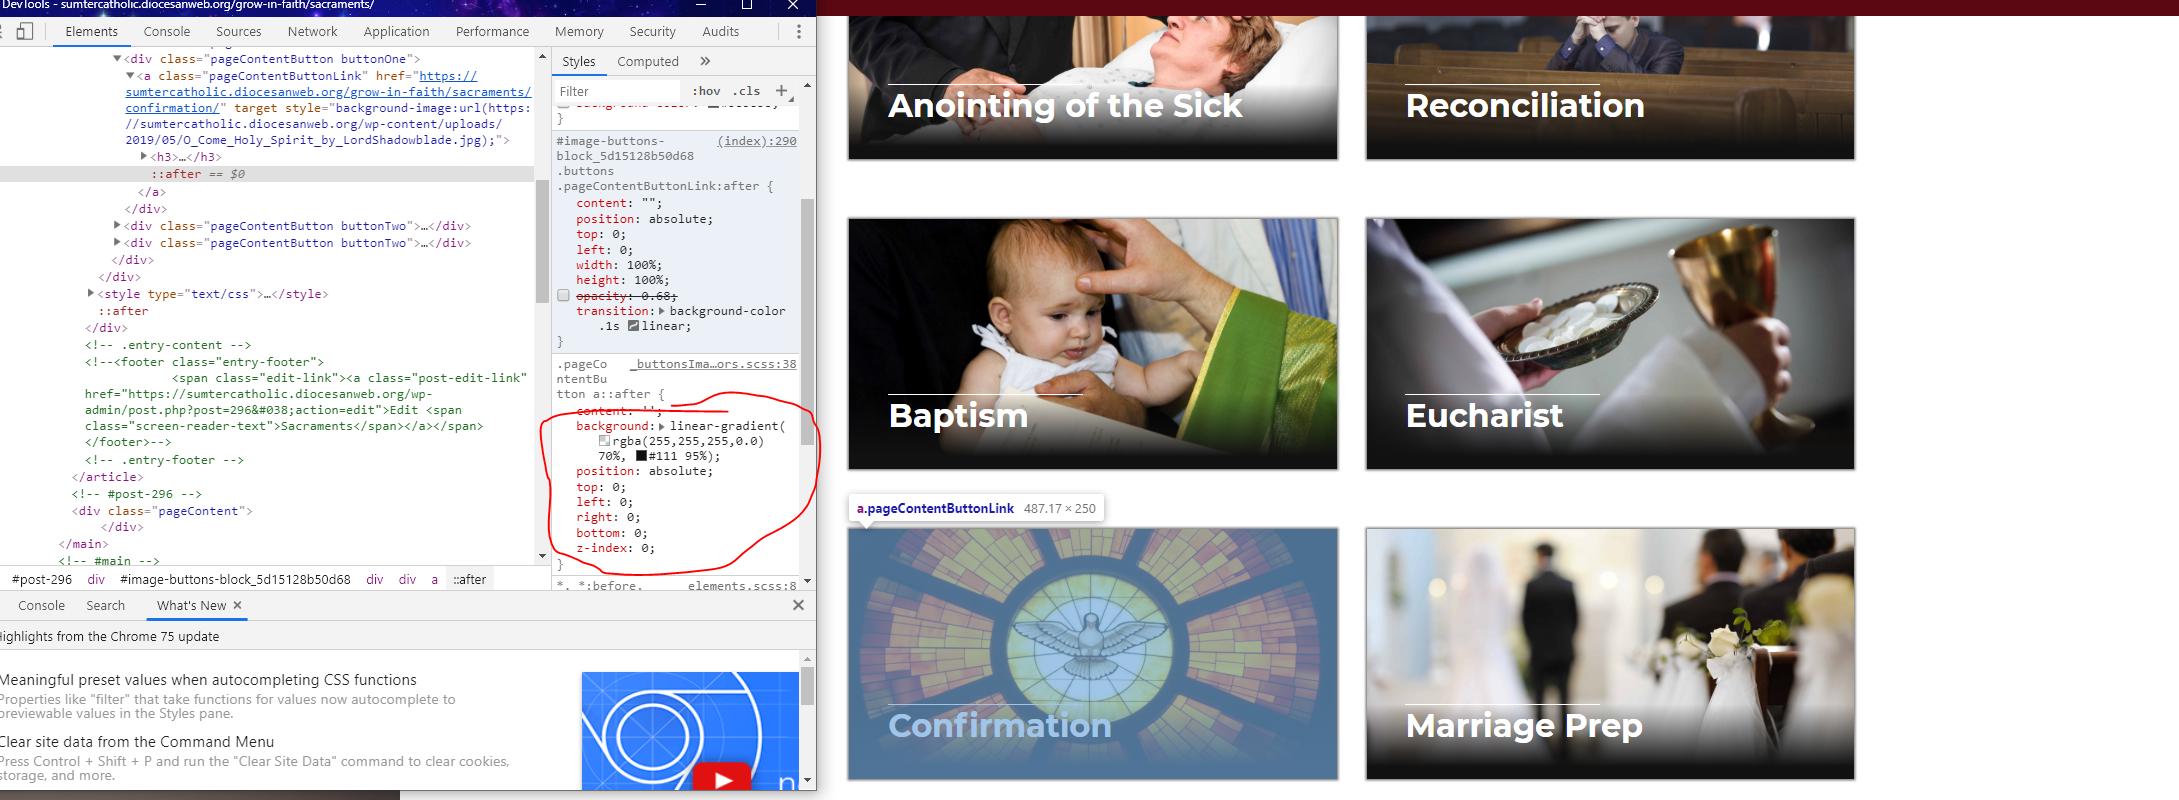Viewport: 2179px width, 800px height.
Task: Close the What's New tab
Action: [x=238, y=605]
